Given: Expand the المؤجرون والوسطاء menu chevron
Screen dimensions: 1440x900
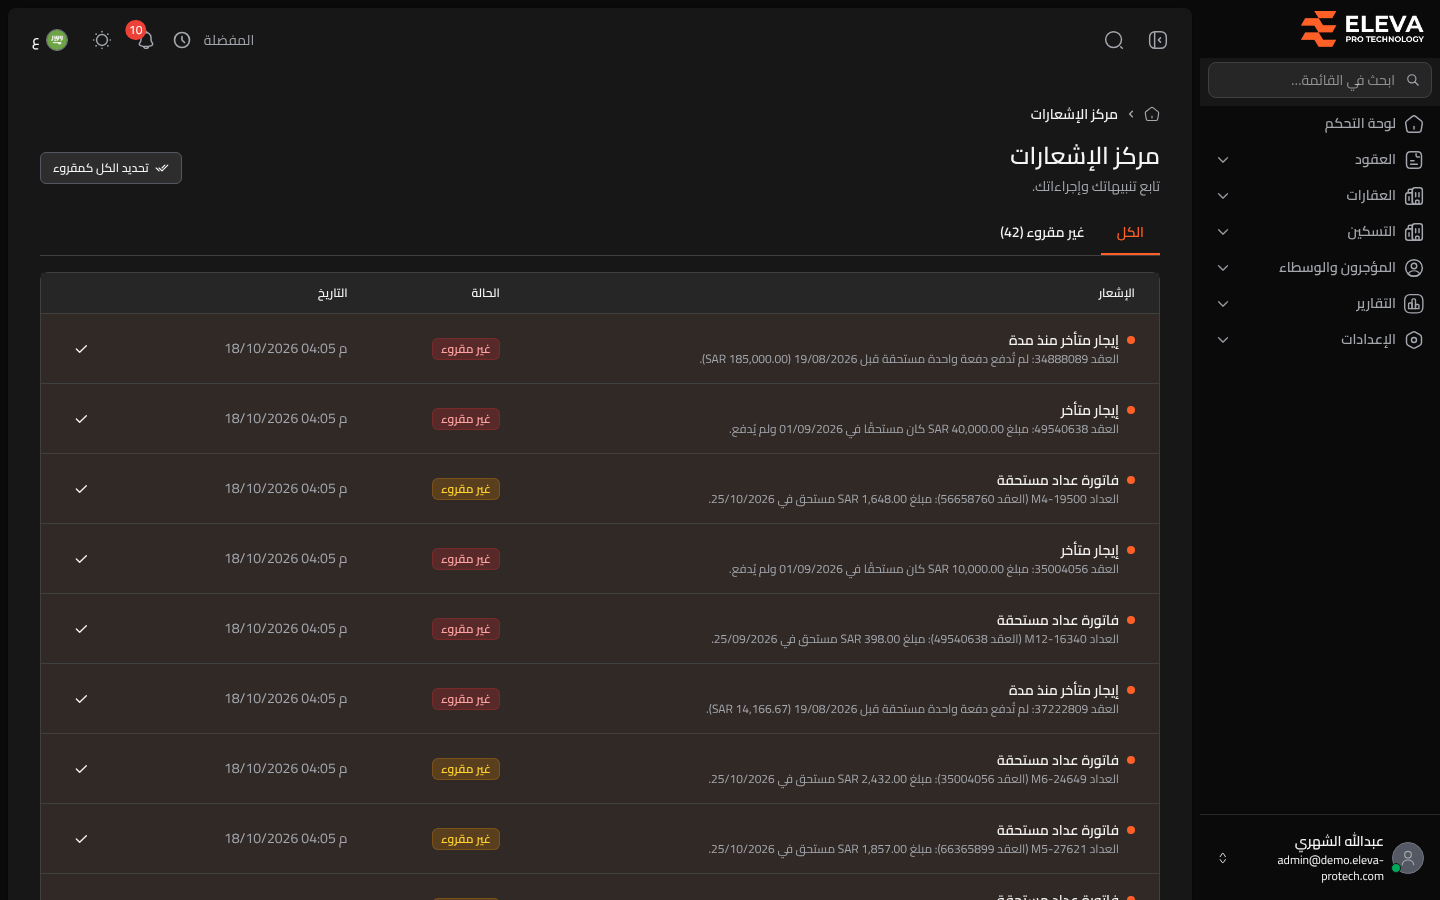Looking at the screenshot, I should (x=1223, y=268).
